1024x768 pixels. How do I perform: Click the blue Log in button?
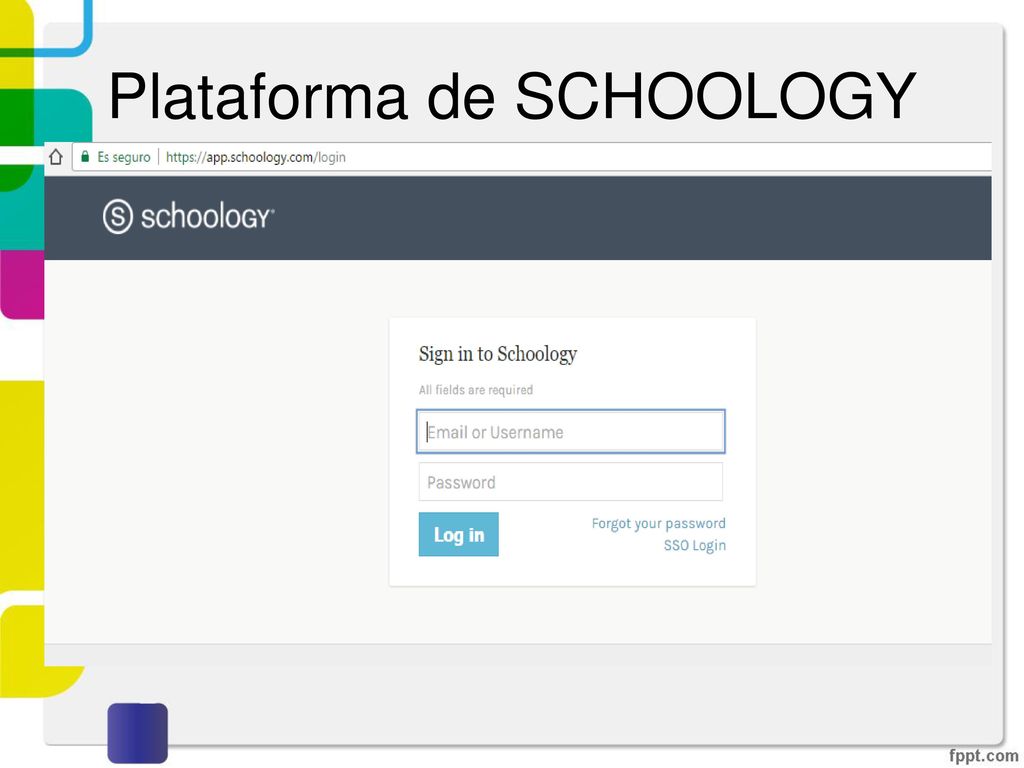(x=458, y=534)
